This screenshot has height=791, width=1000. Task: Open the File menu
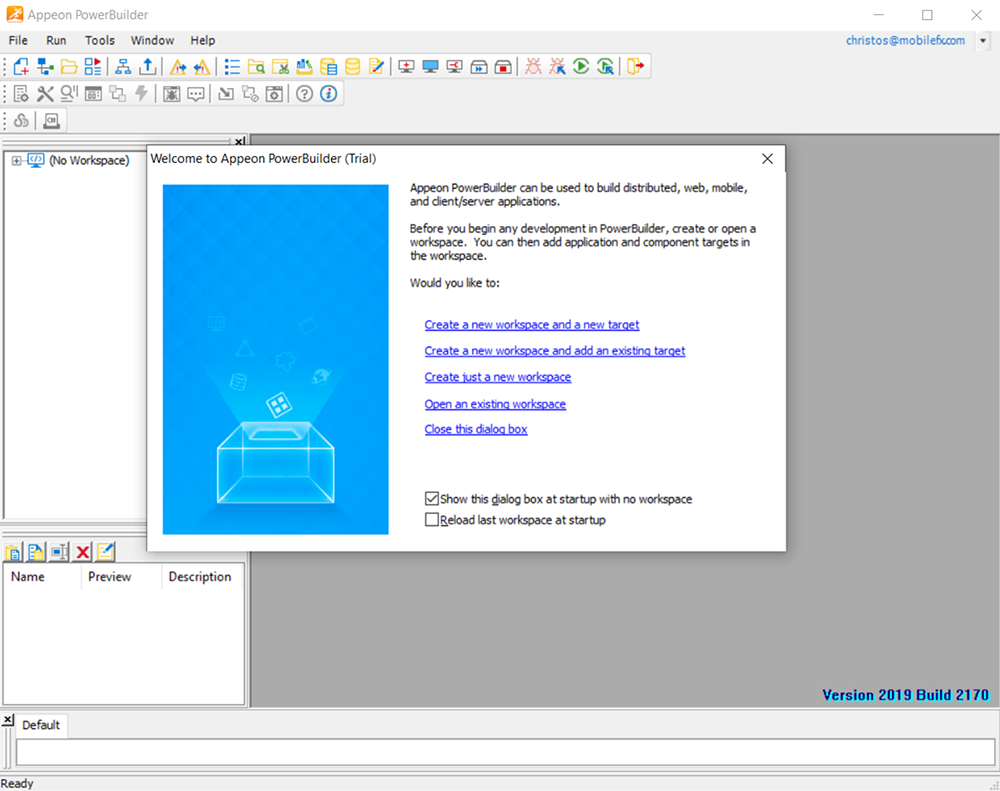[x=18, y=40]
